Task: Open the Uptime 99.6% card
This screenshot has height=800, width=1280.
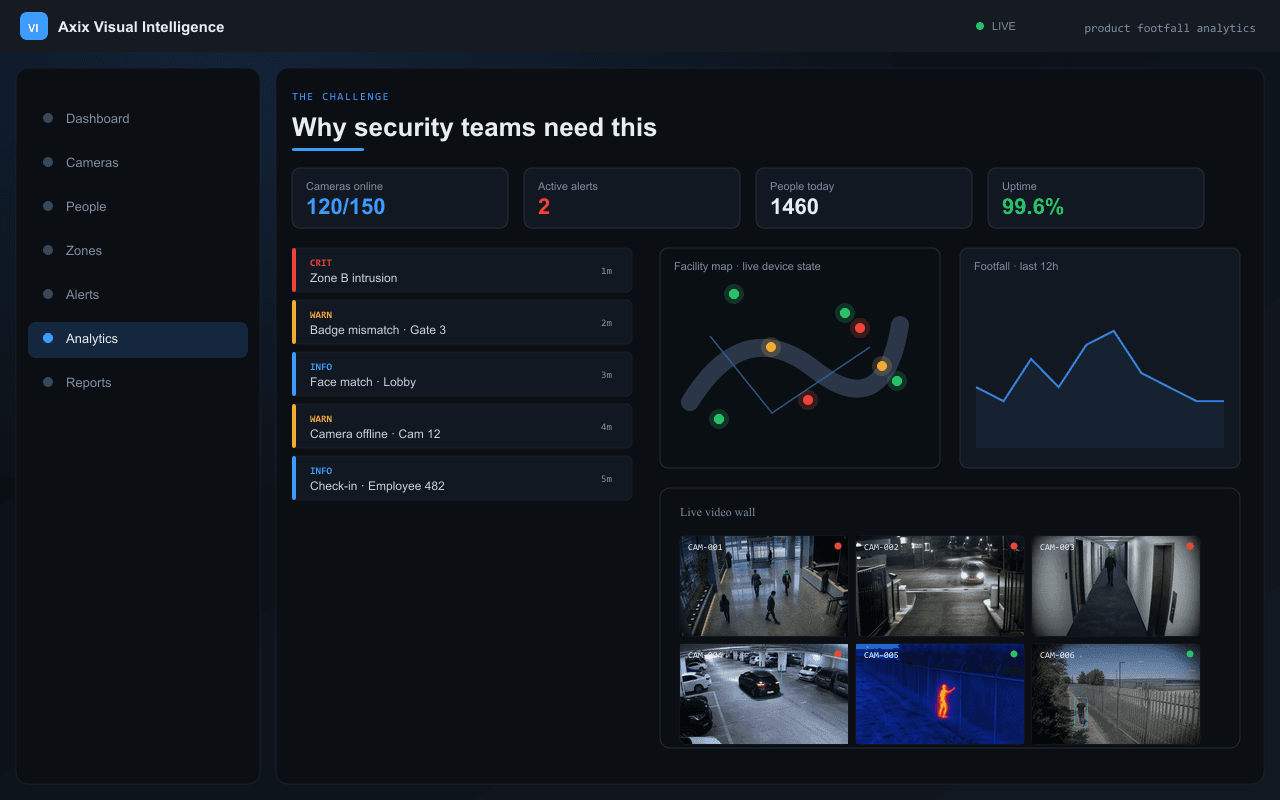Action: click(1096, 198)
